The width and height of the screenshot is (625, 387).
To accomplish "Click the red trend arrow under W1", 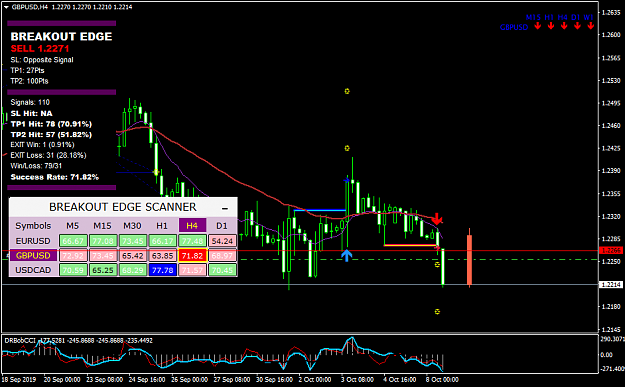I will [591, 26].
